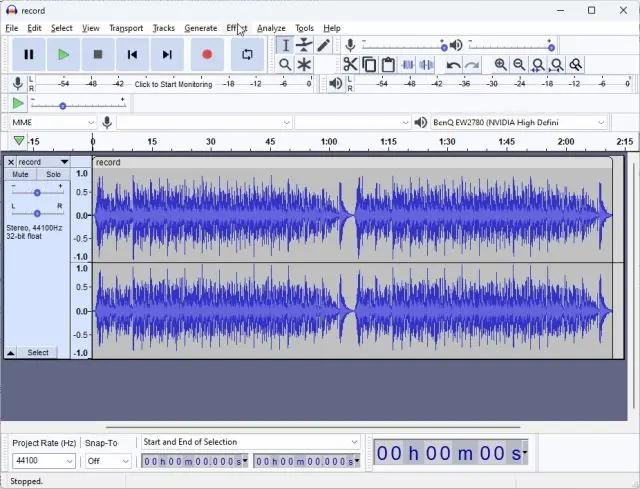Open the Generate menu
The height and width of the screenshot is (489, 640).
pos(200,28)
